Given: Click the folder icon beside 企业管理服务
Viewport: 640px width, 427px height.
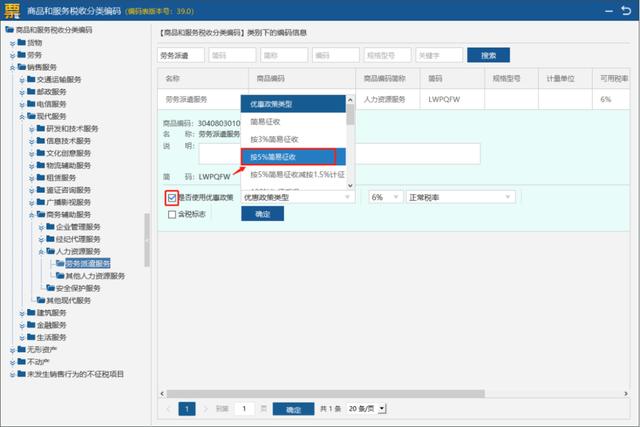Looking at the screenshot, I should 51,226.
